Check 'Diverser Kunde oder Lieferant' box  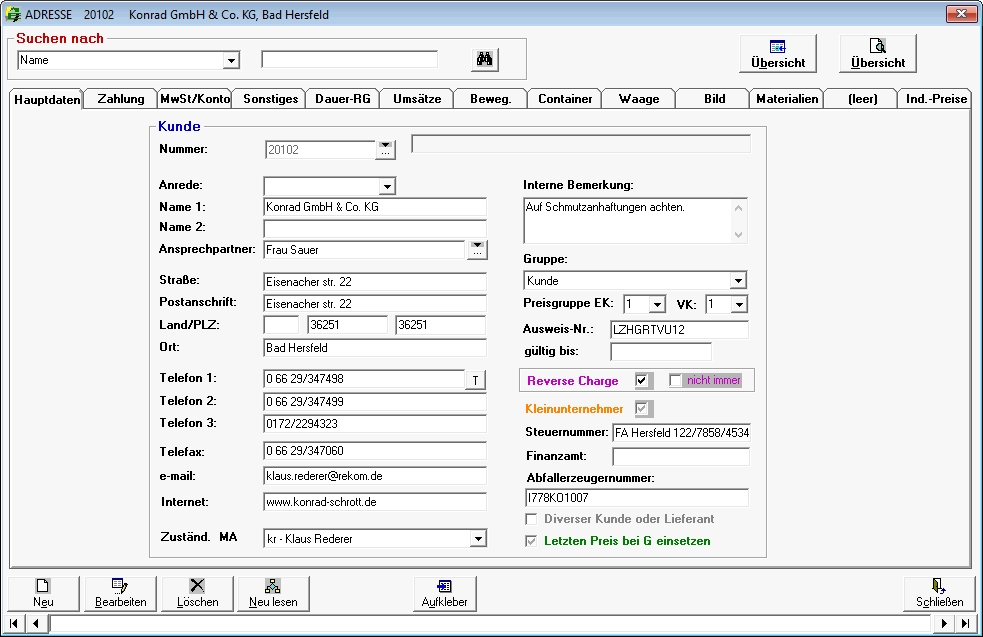click(x=532, y=519)
